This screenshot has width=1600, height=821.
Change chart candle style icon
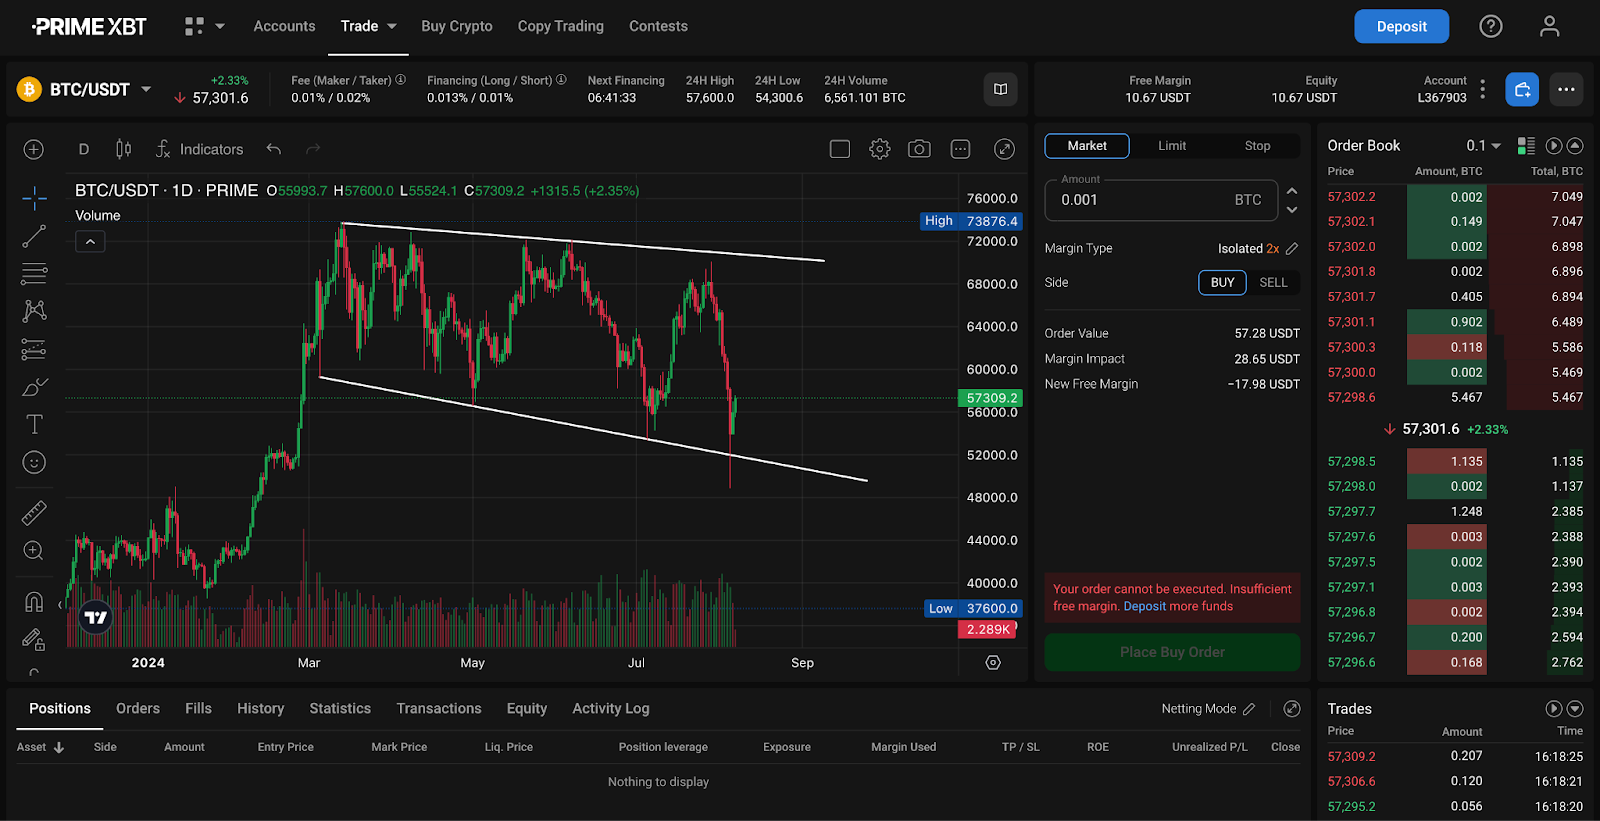click(123, 149)
